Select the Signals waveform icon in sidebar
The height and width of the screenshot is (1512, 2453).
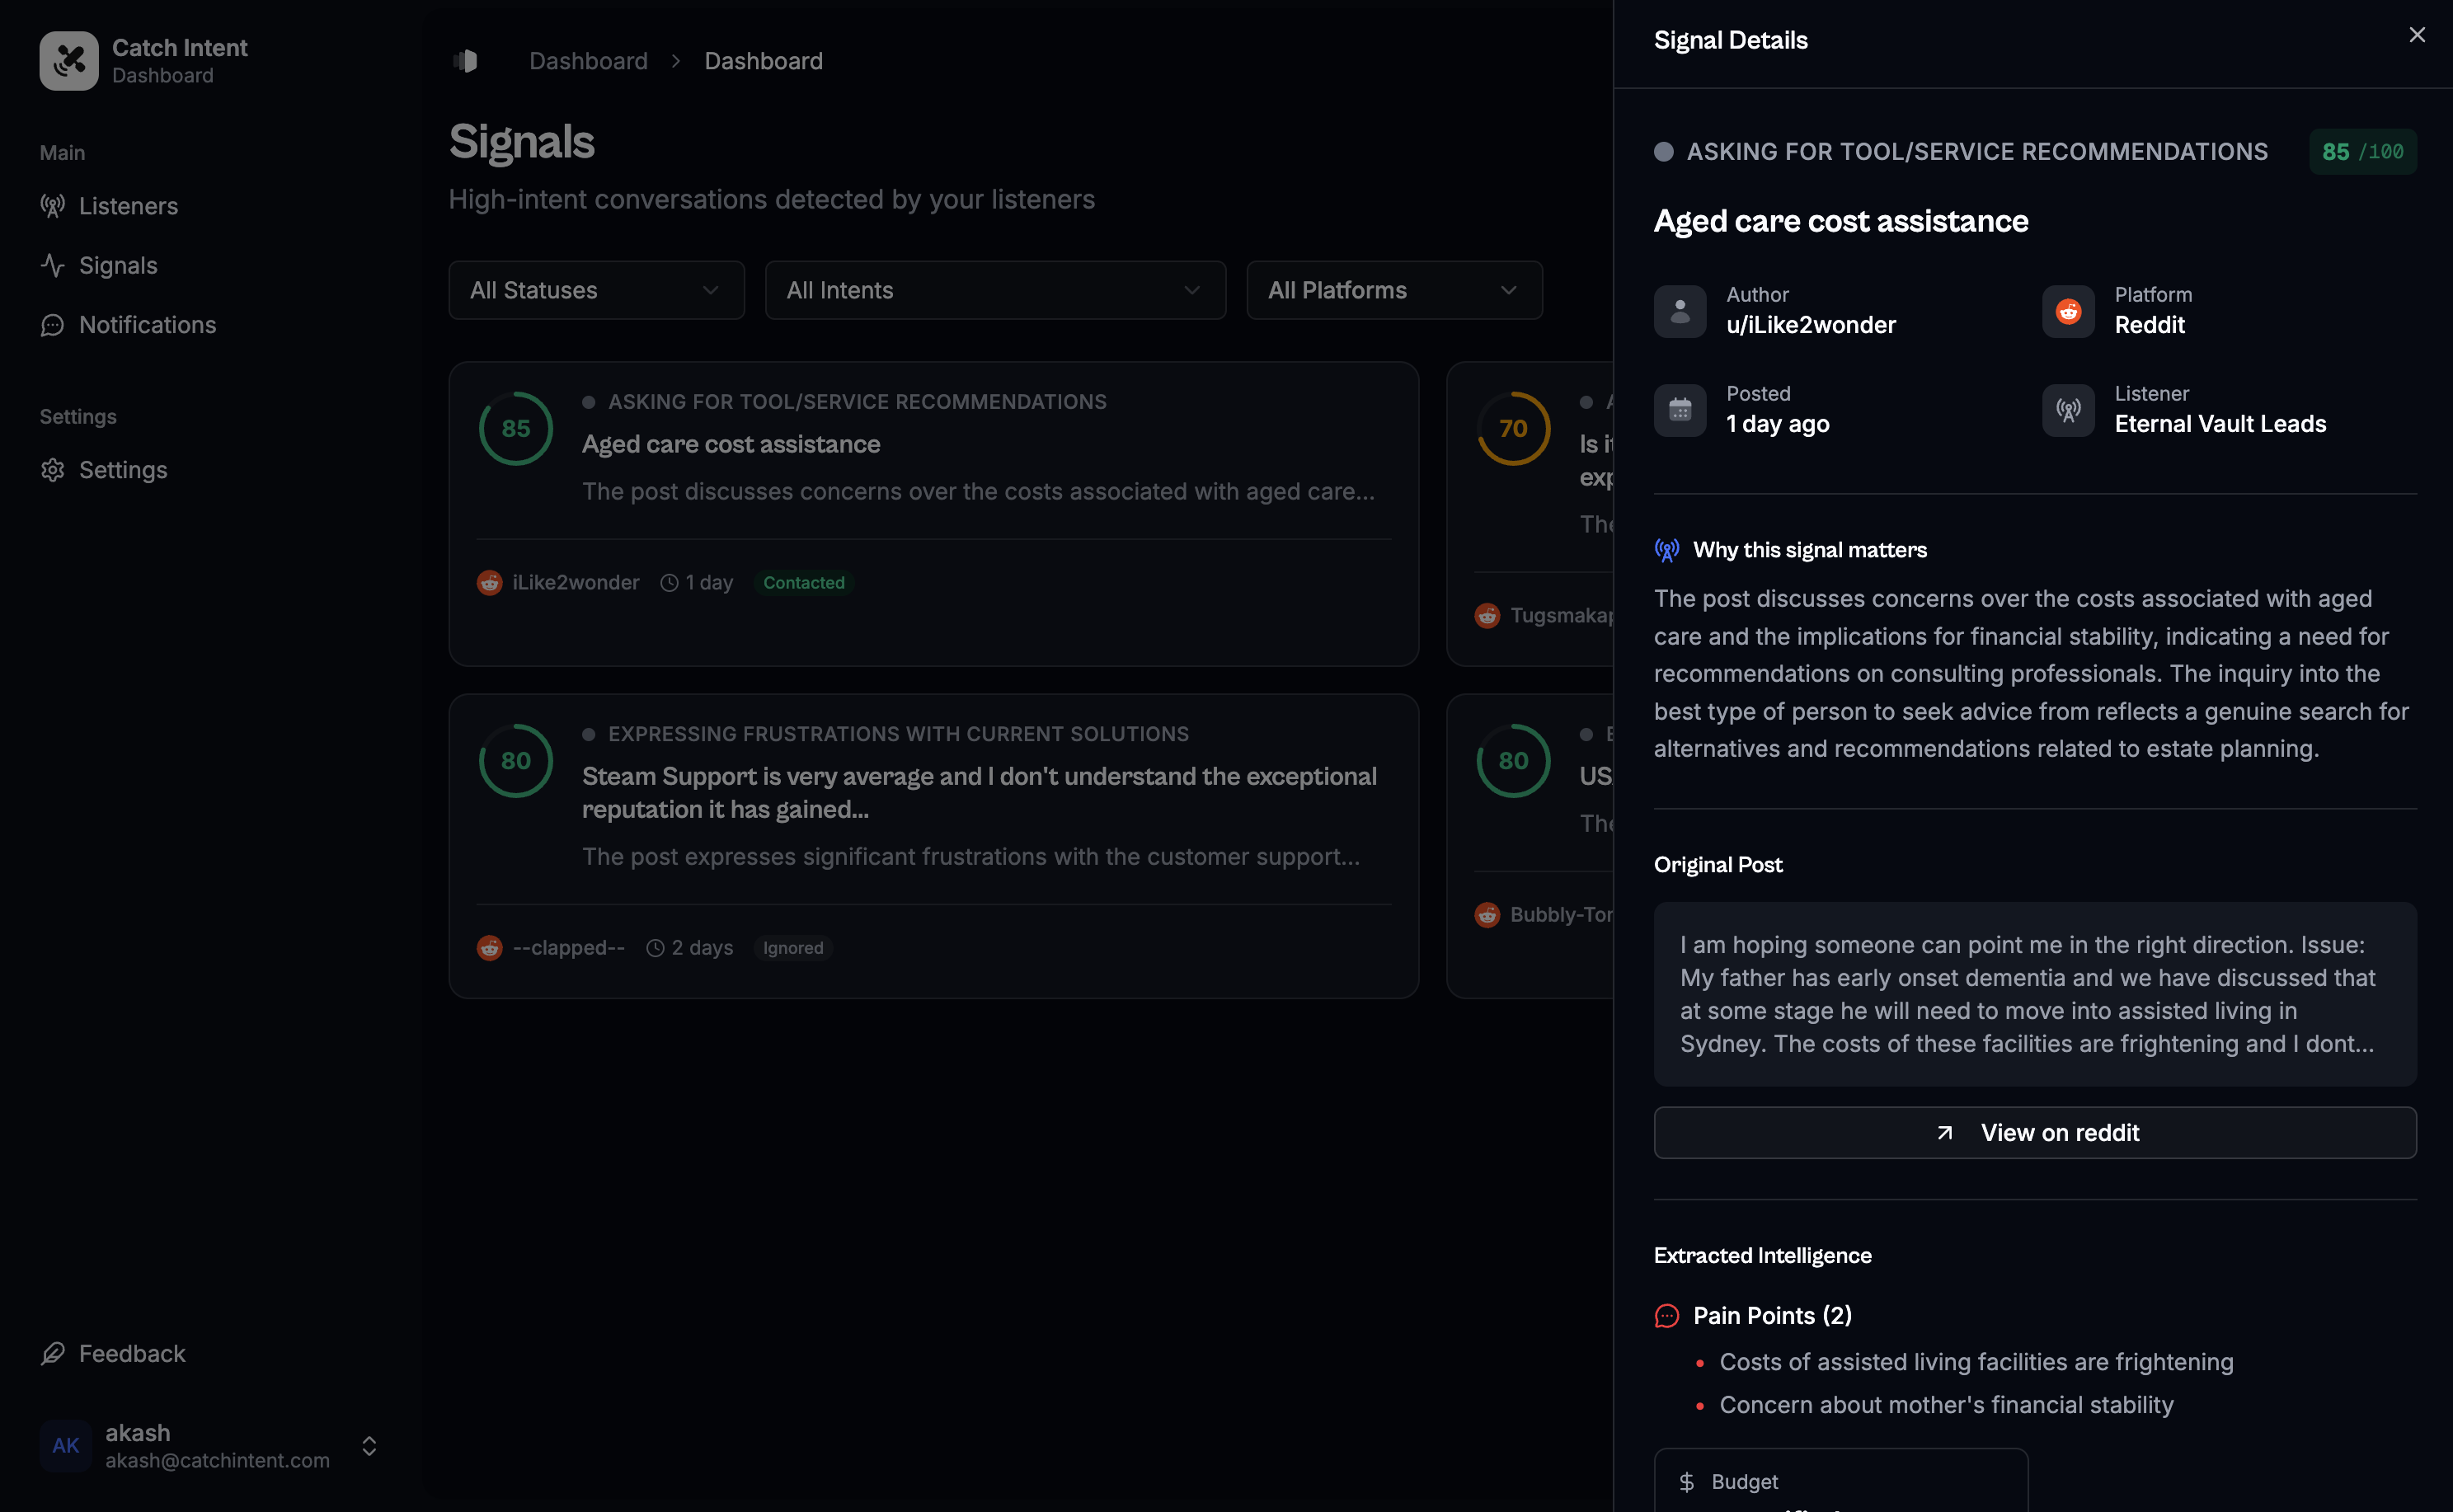coord(53,265)
